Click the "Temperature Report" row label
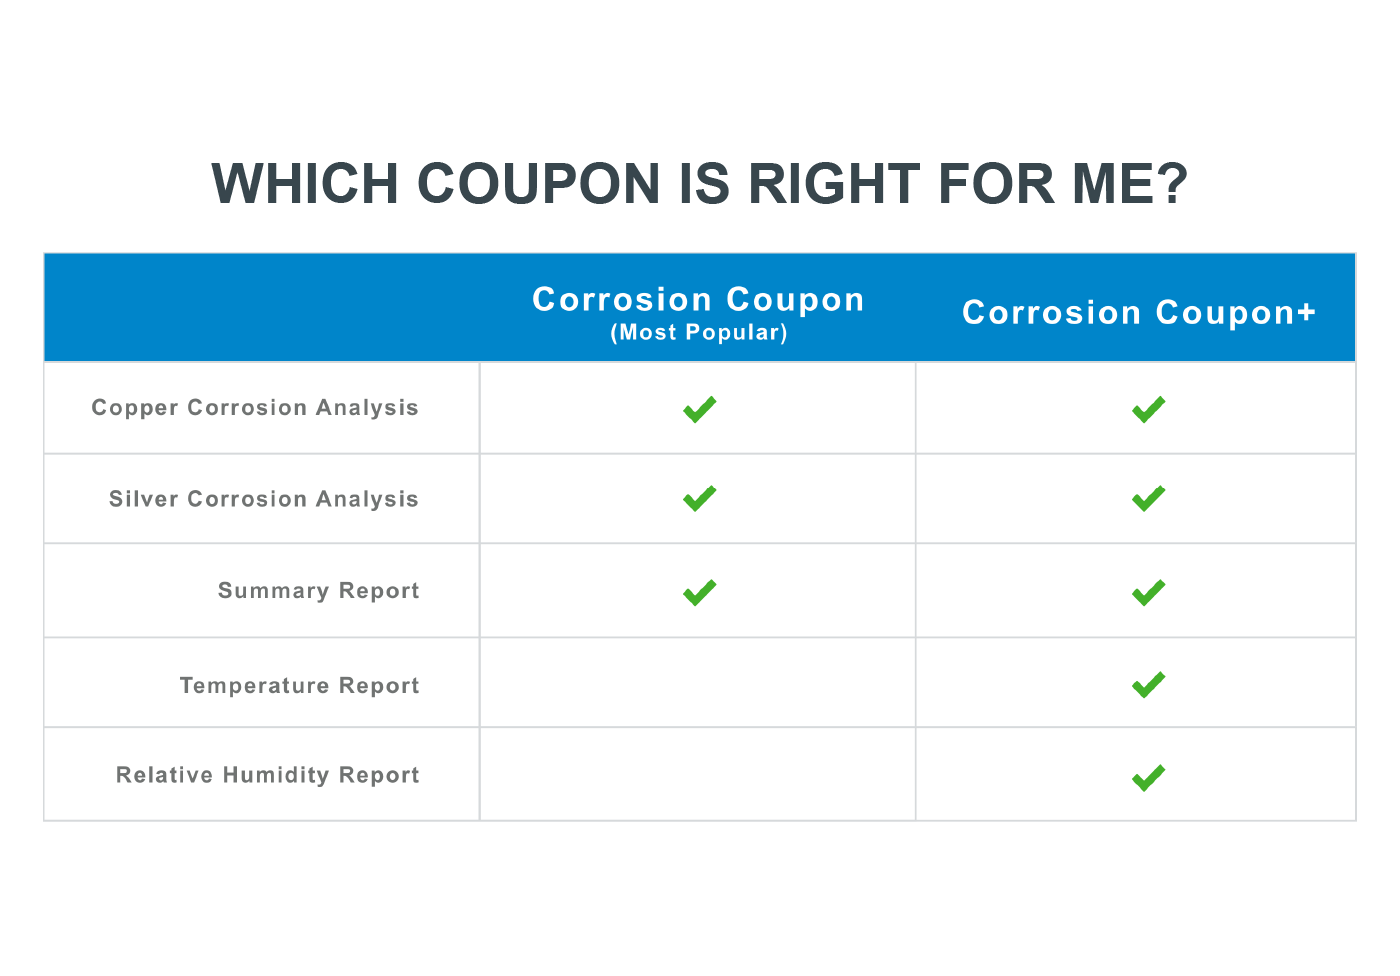 pyautogui.click(x=299, y=686)
